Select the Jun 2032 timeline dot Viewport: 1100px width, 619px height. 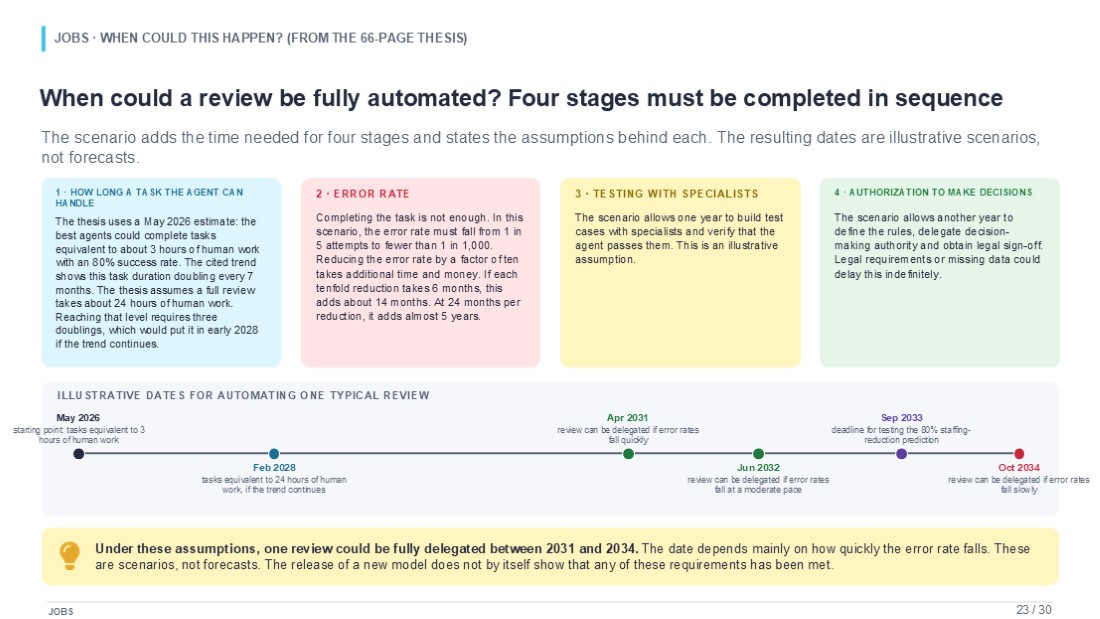758,454
